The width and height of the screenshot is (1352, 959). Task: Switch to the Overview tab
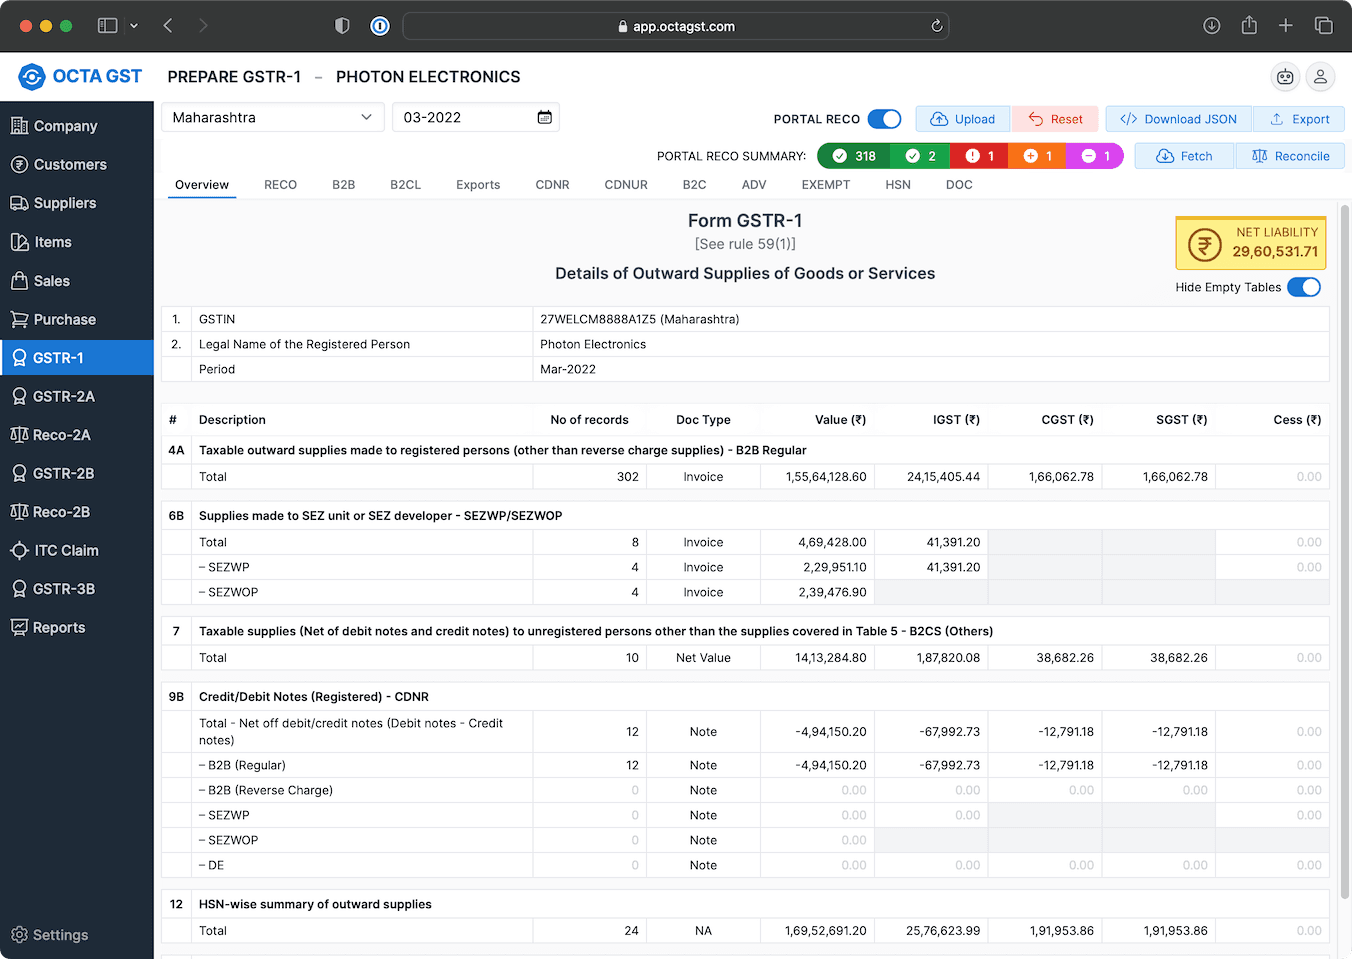(x=202, y=185)
